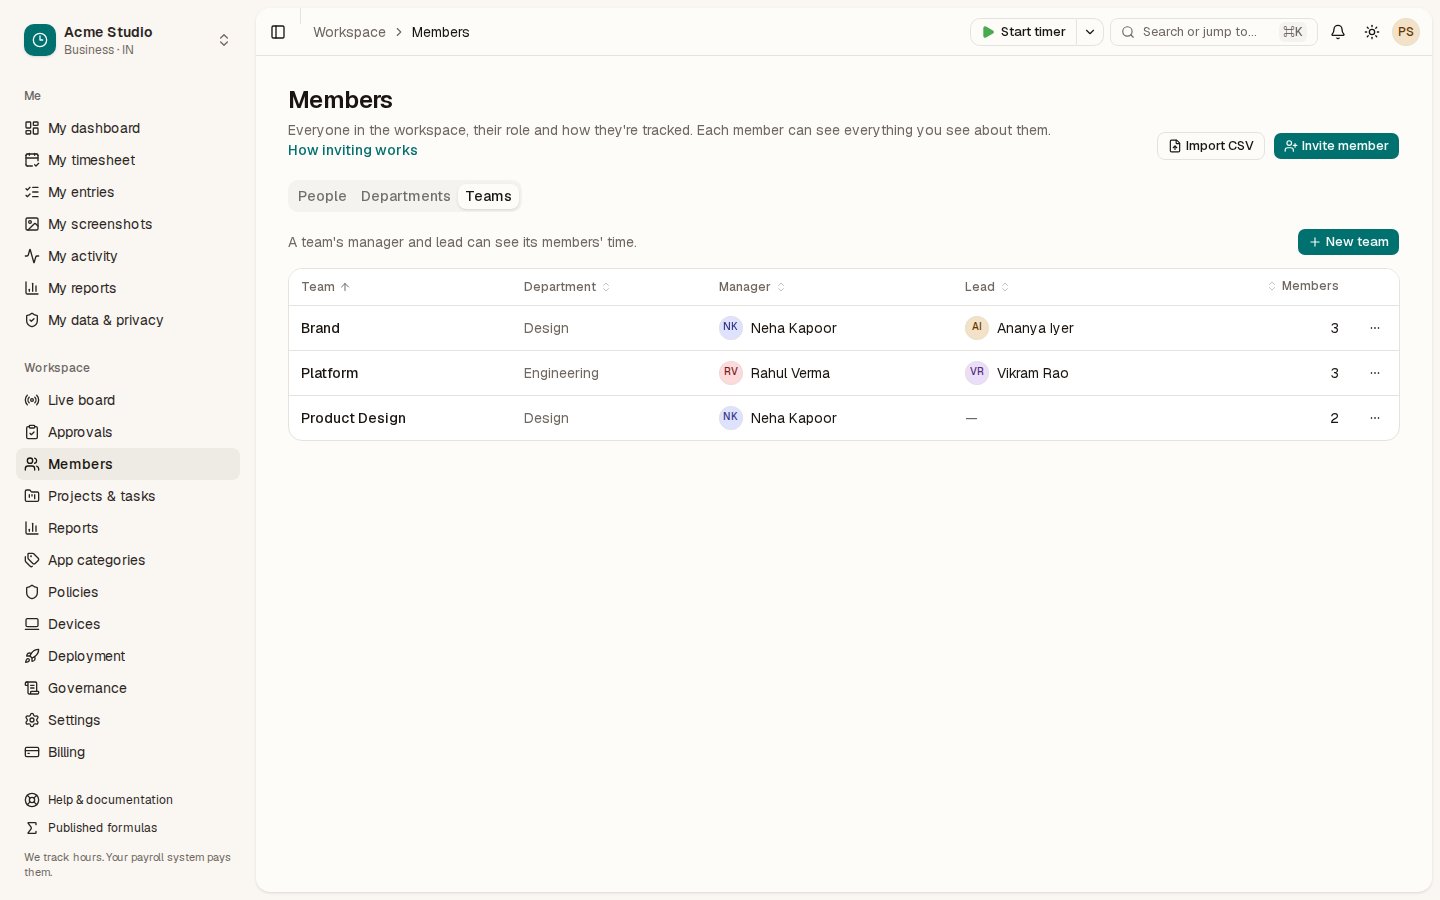This screenshot has height=900, width=1440.
Task: Open Billing page
Action: click(128, 752)
